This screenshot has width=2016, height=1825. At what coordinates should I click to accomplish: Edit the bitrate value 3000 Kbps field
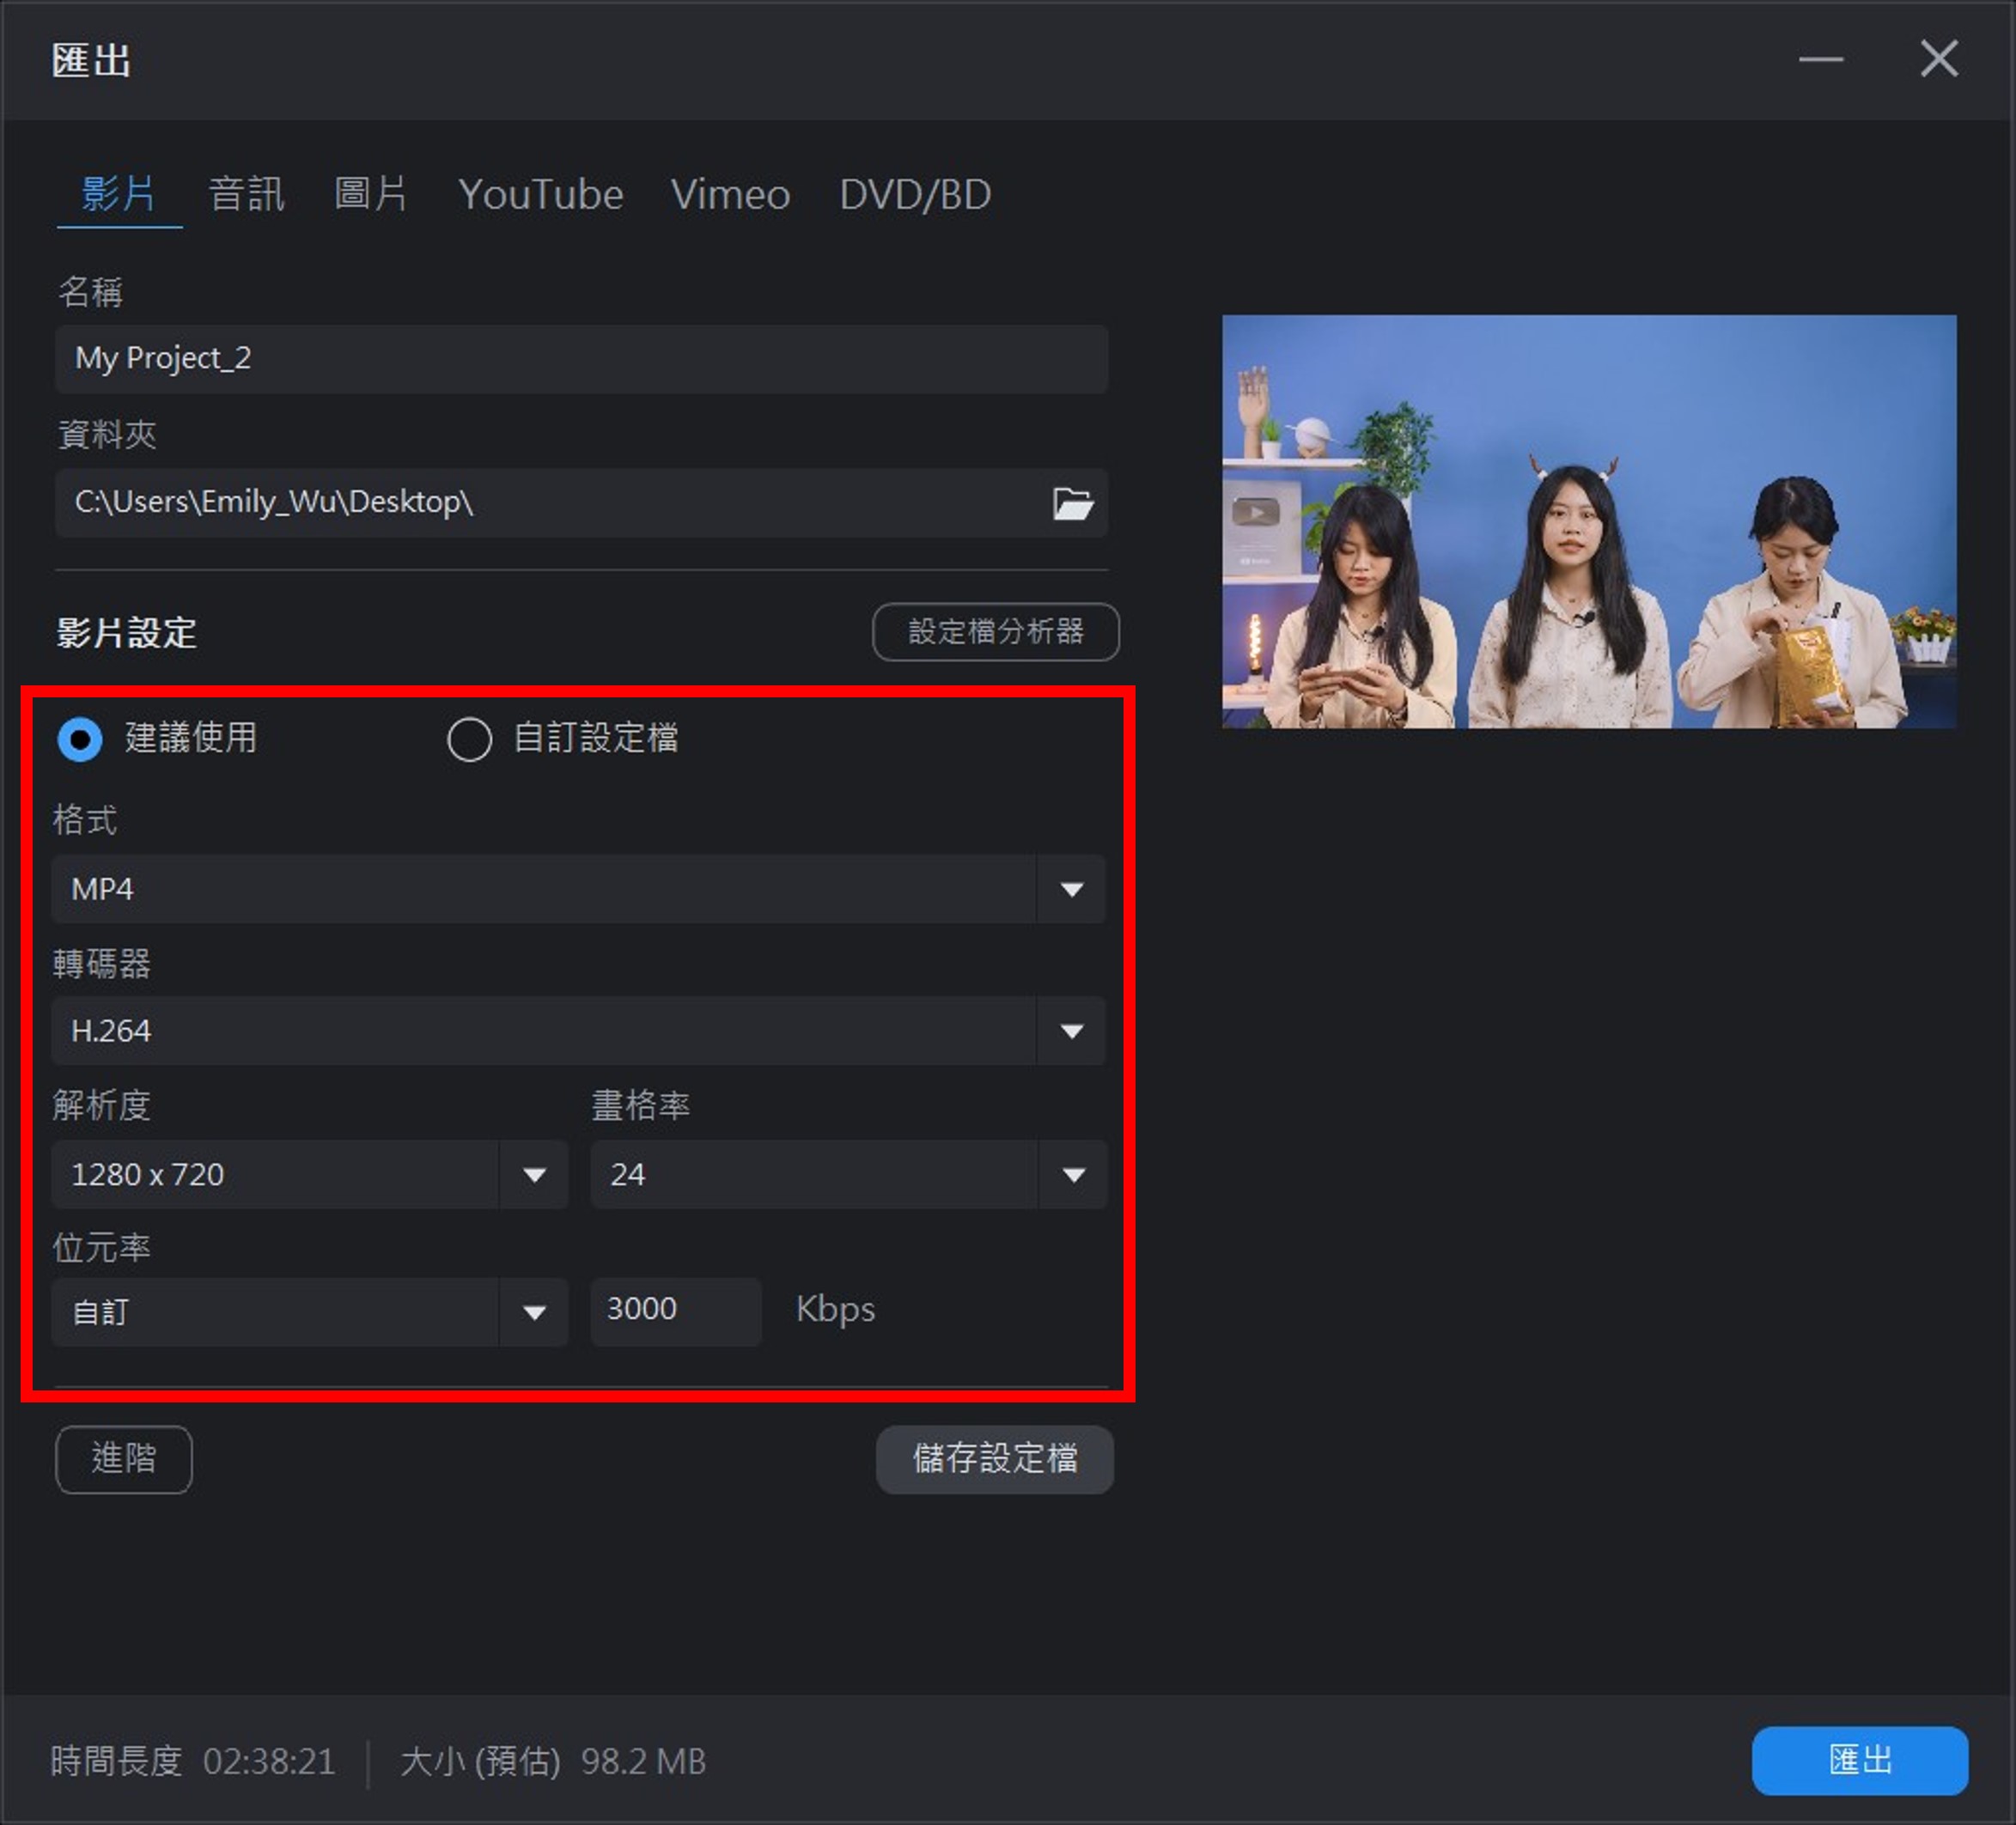(675, 1310)
